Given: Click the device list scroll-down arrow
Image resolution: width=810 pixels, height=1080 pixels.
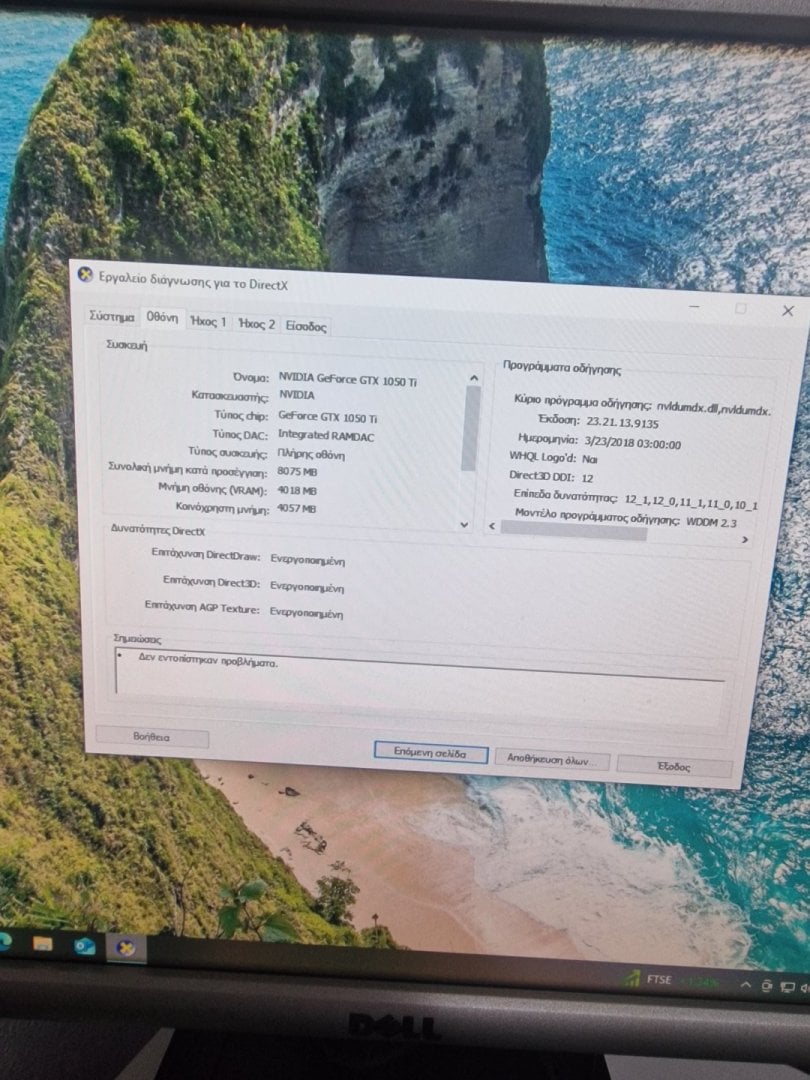Looking at the screenshot, I should click(x=464, y=524).
